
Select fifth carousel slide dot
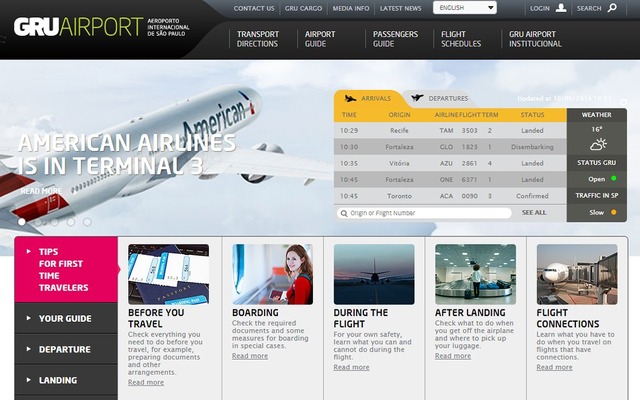(x=87, y=222)
